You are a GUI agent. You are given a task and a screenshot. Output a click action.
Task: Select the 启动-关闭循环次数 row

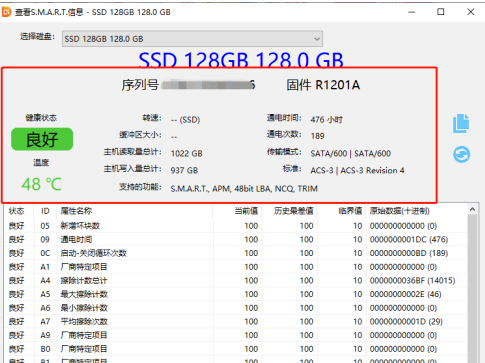click(x=235, y=253)
